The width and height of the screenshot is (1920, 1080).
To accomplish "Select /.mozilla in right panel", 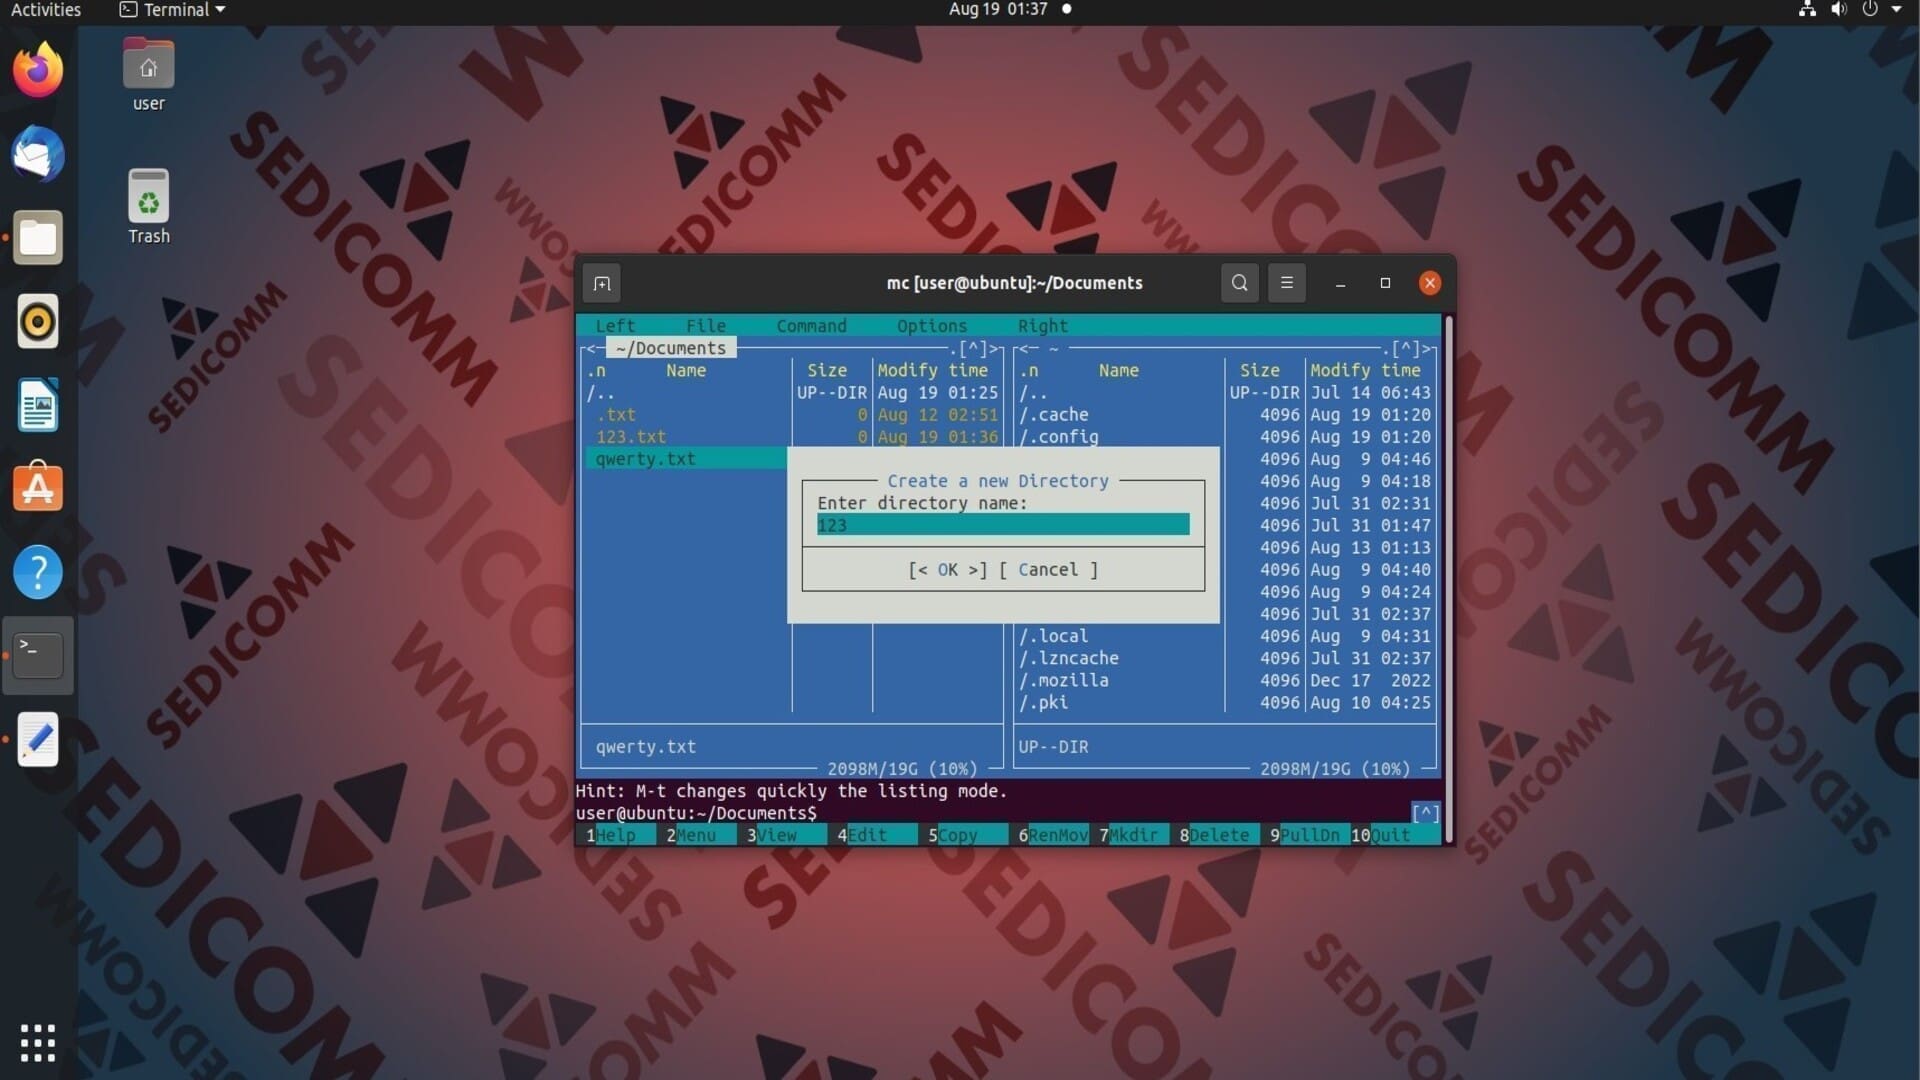I will pyautogui.click(x=1064, y=680).
